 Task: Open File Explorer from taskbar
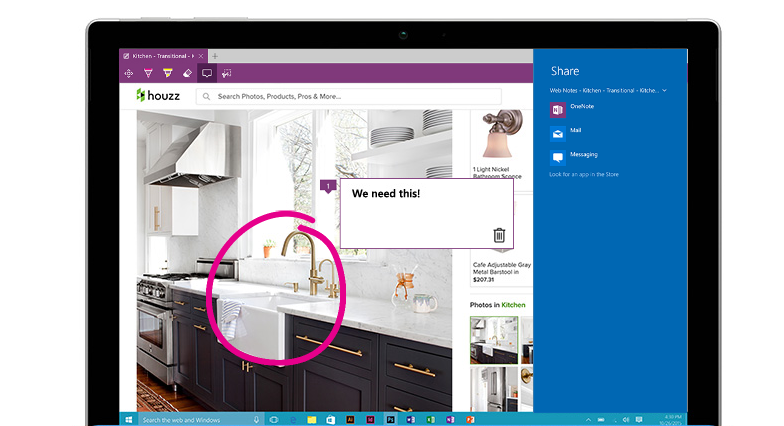point(312,420)
